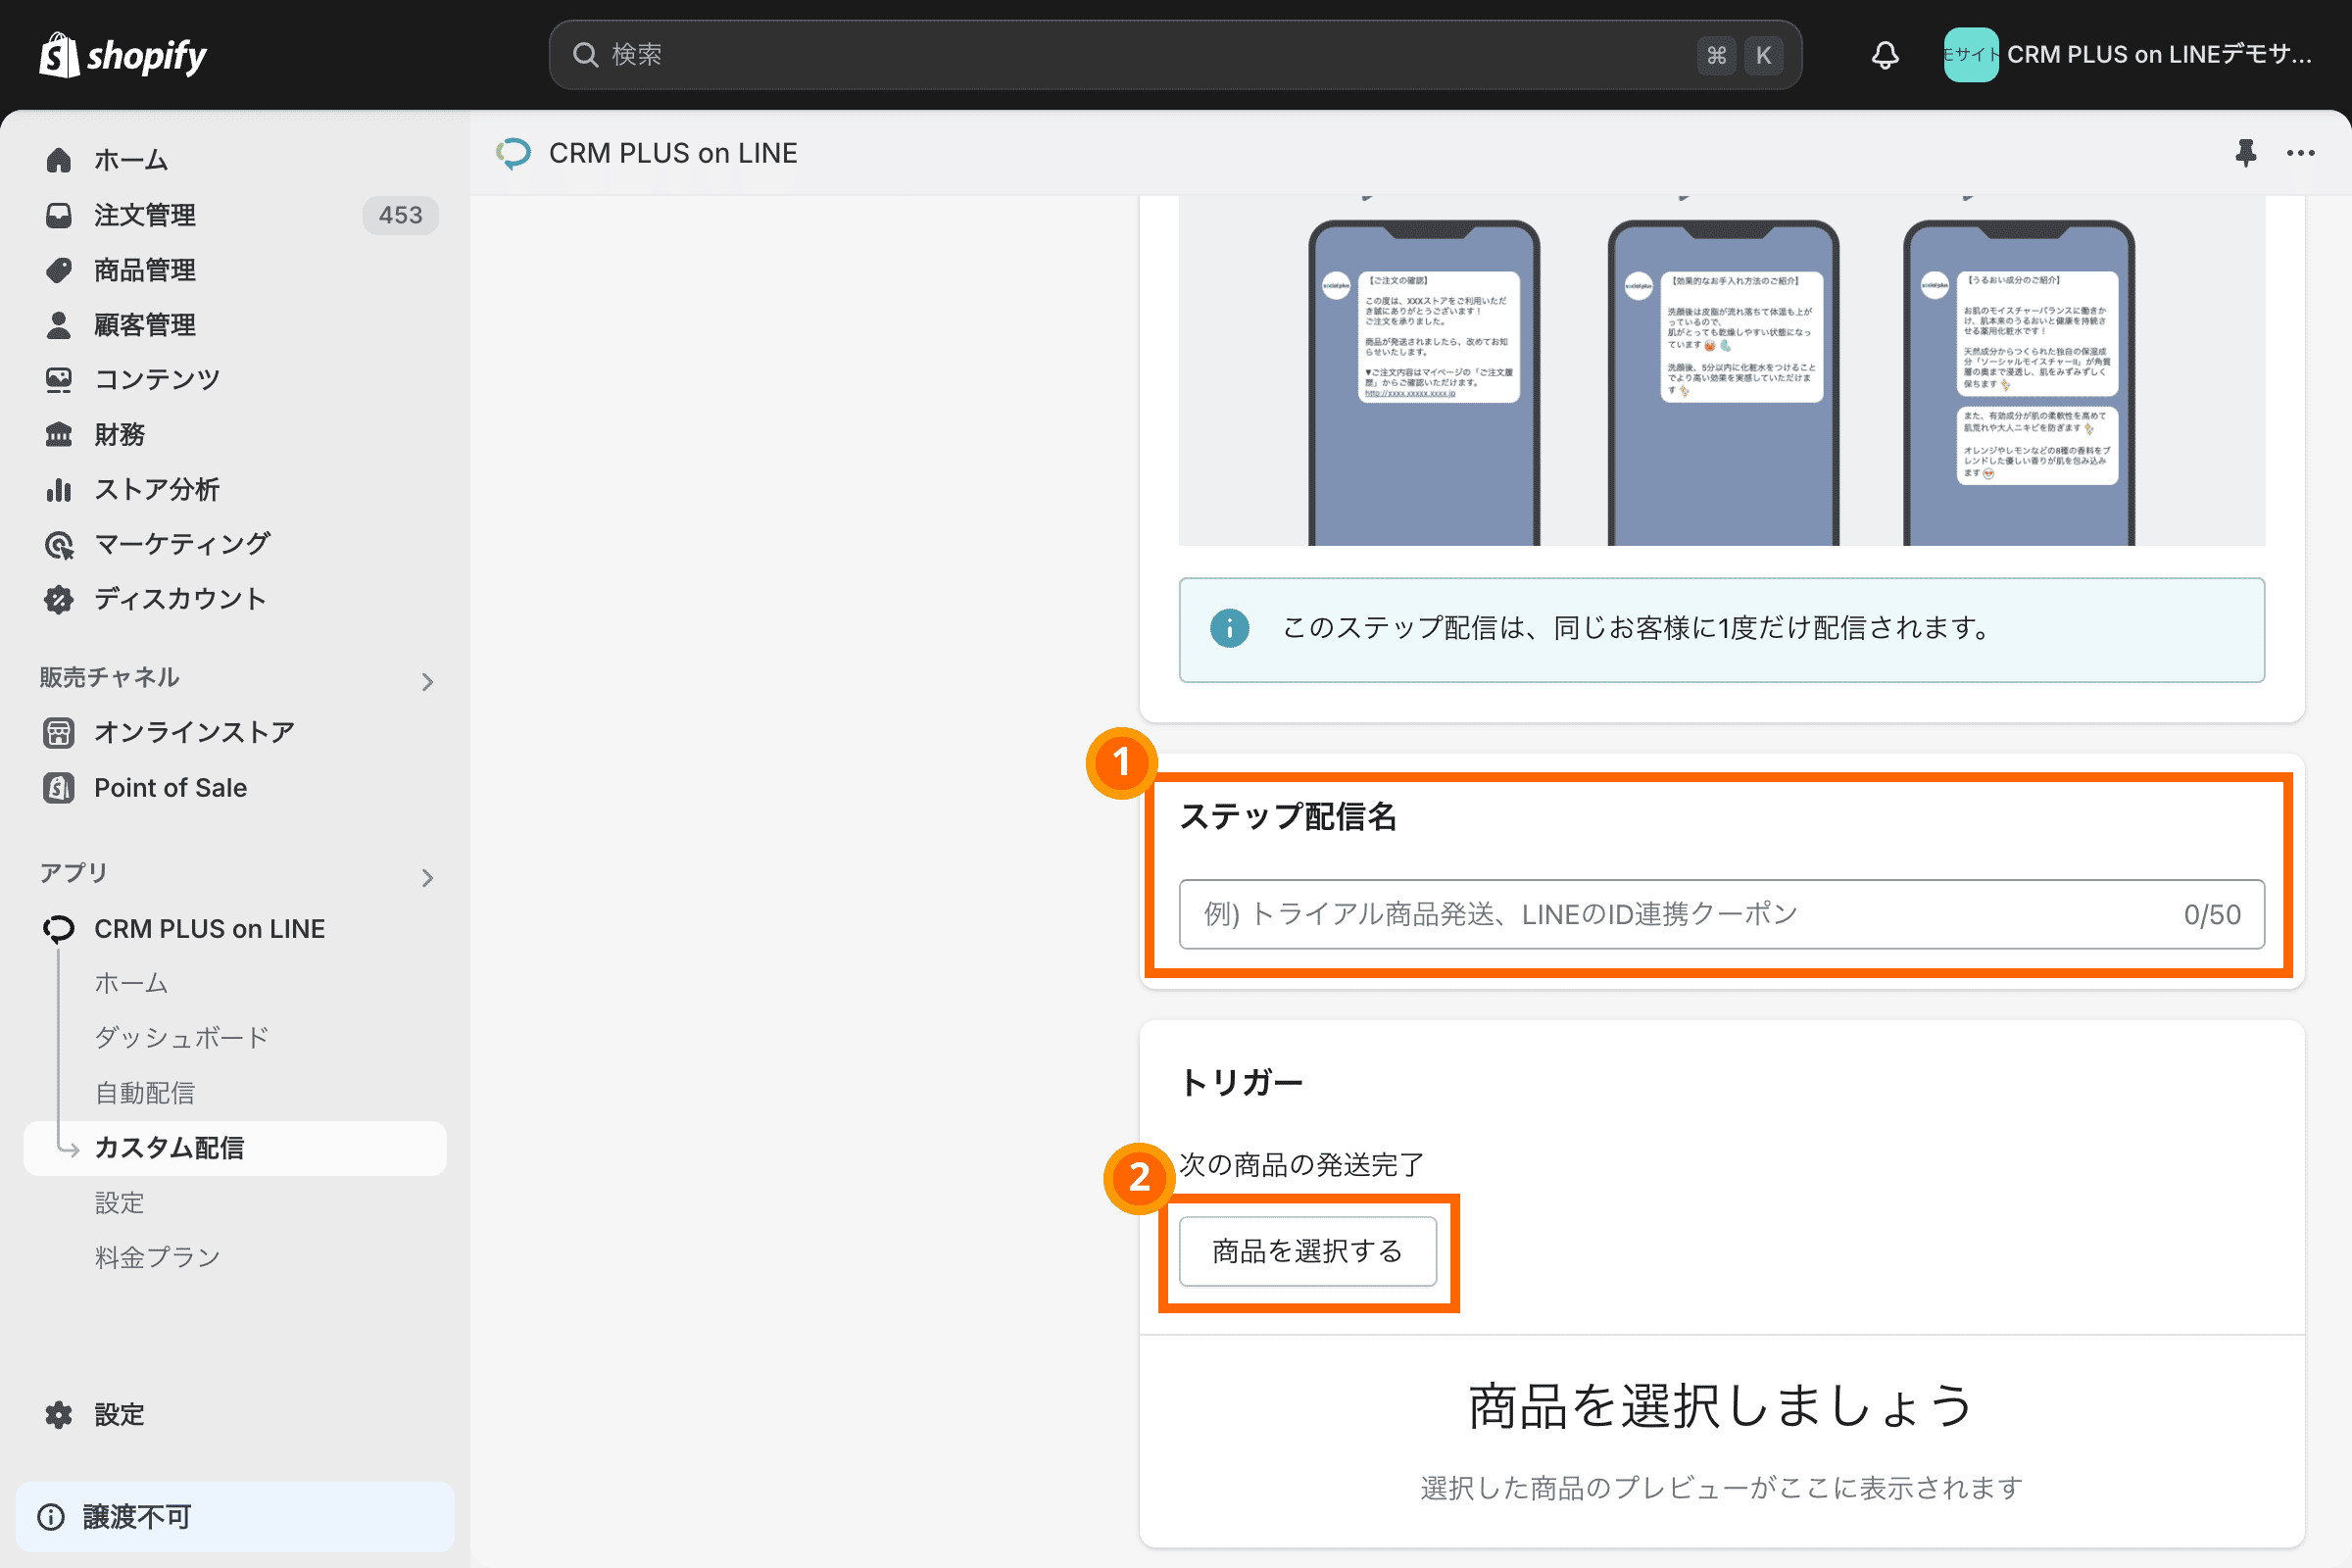The height and width of the screenshot is (1568, 2352).
Task: Open 自動配信 from CRM PLUS menu
Action: 145,1092
